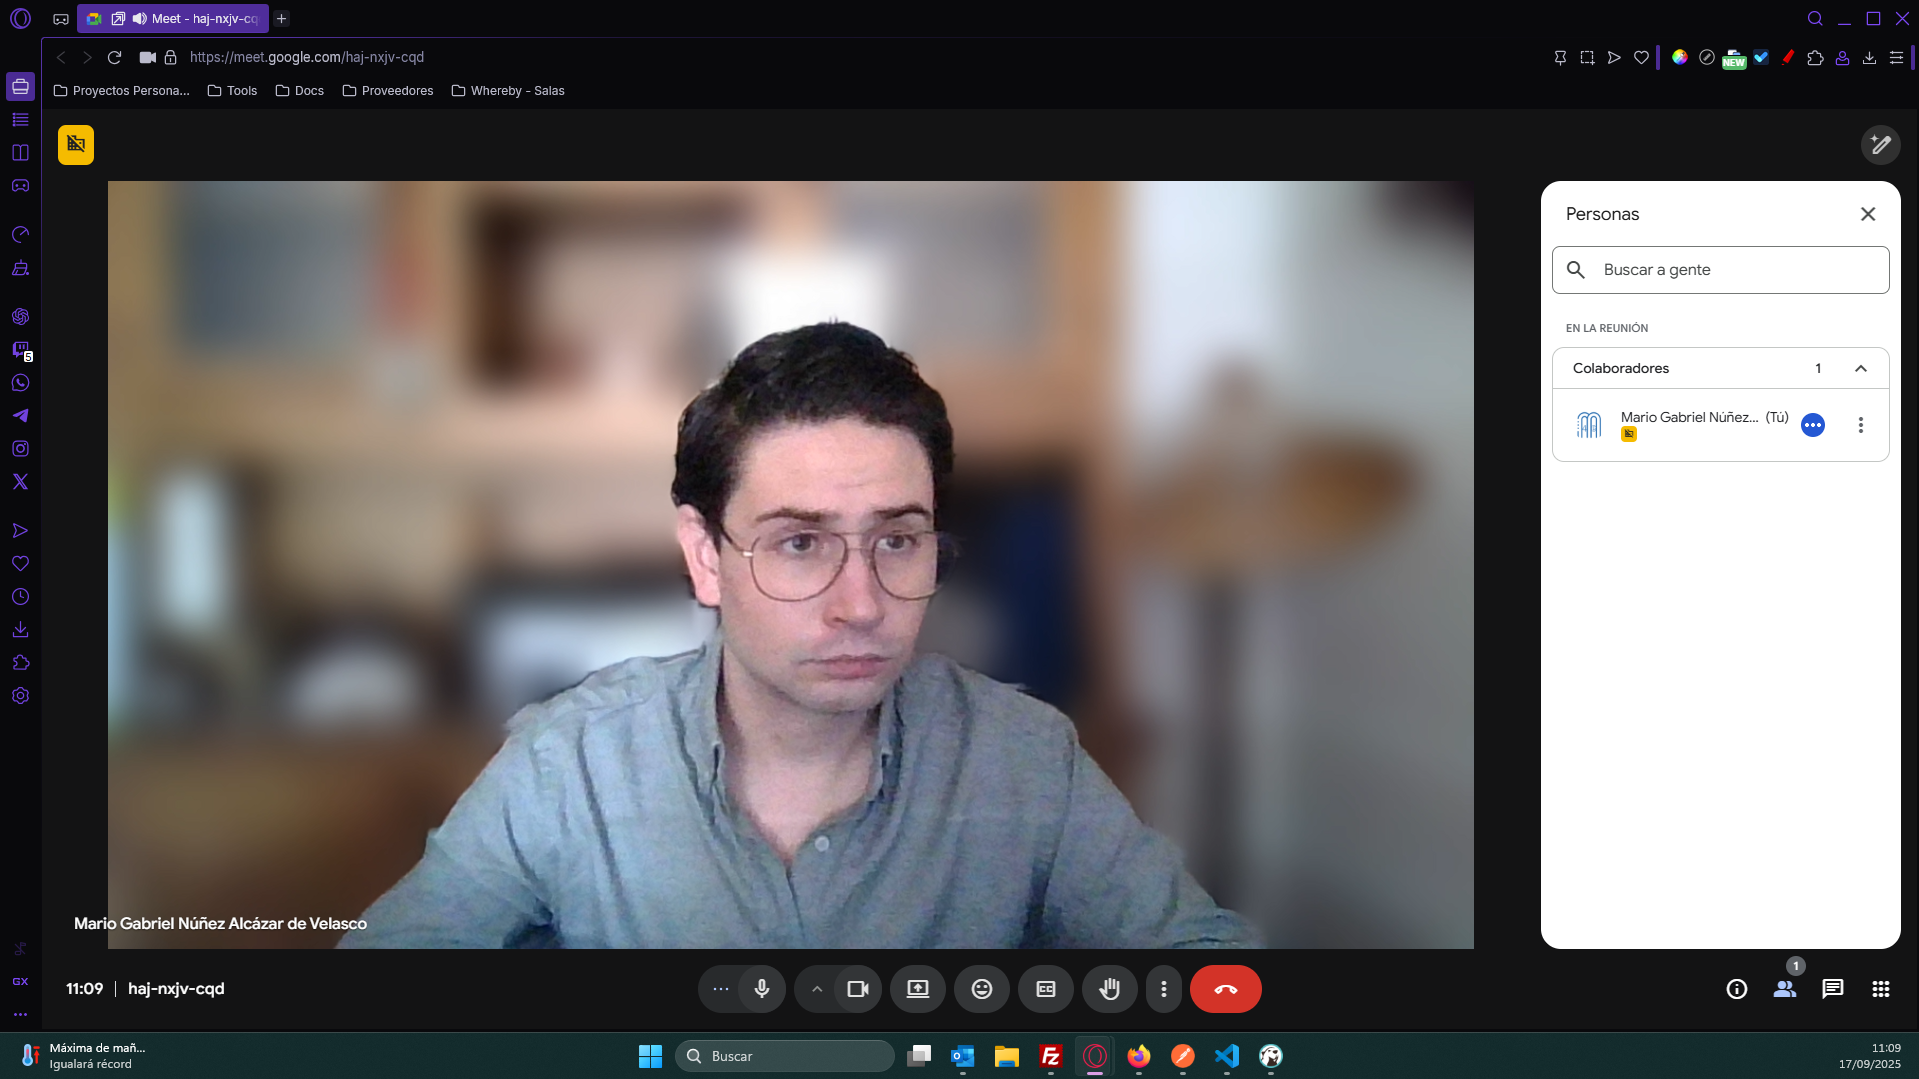Open participant options for Mario Gabriel Núñez
Image resolution: width=1919 pixels, height=1079 pixels.
pyautogui.click(x=1860, y=425)
